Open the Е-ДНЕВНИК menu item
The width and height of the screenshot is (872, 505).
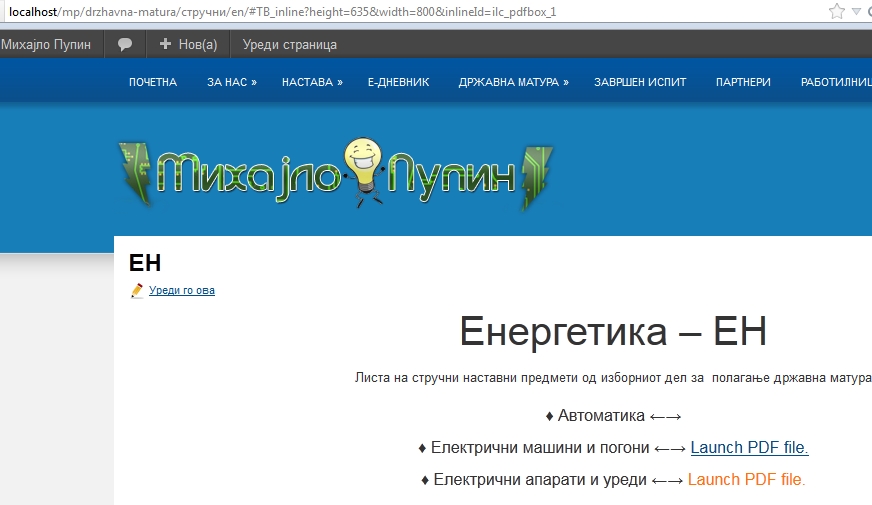tap(398, 83)
